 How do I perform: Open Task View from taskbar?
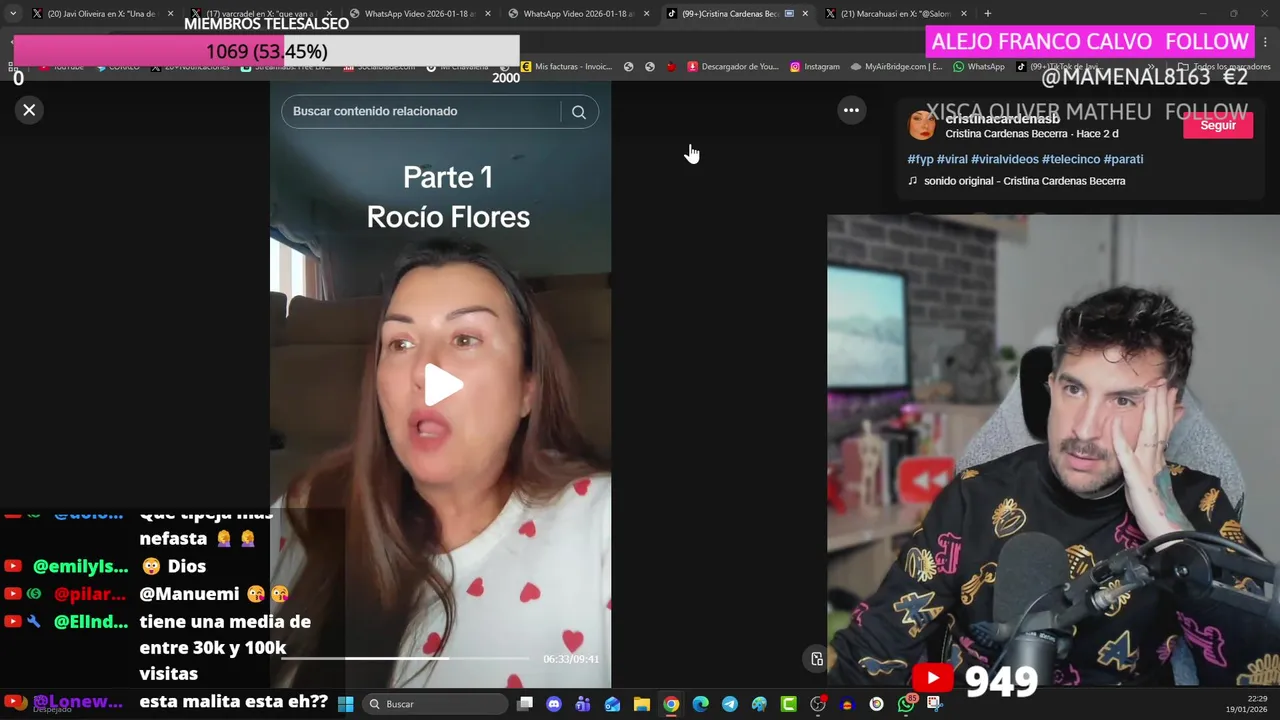click(x=525, y=704)
